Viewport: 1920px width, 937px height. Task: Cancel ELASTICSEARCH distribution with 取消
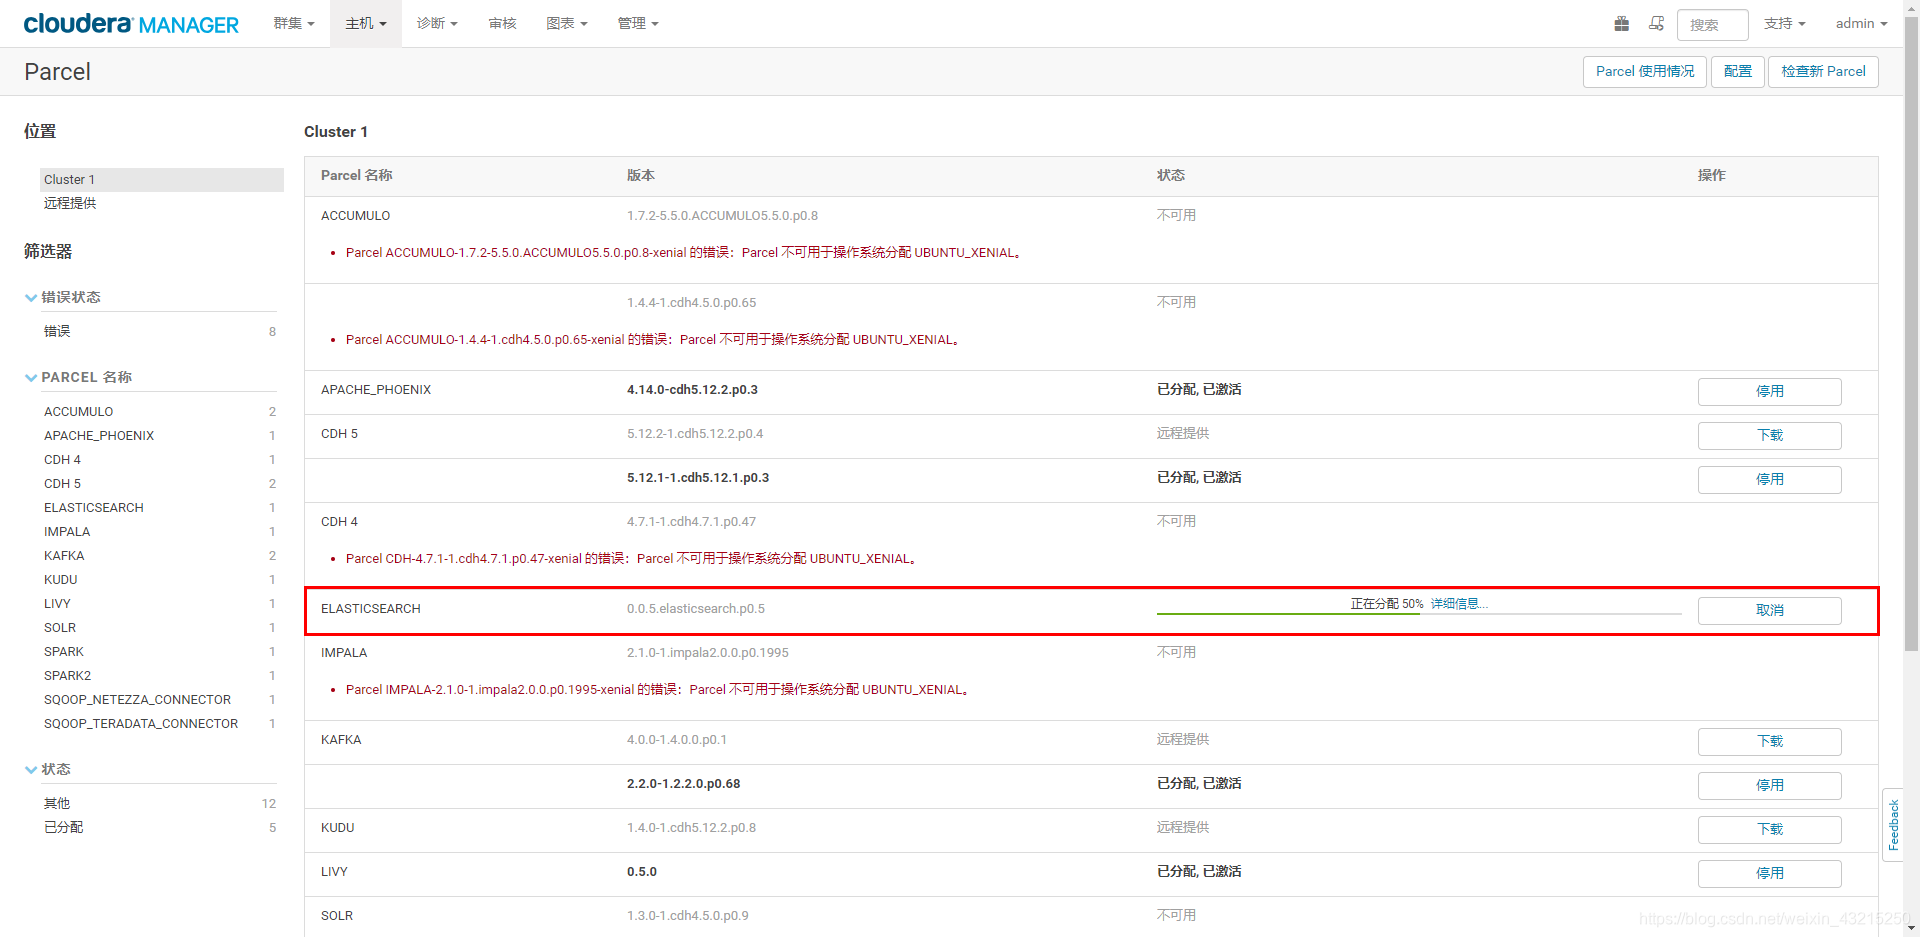click(x=1769, y=610)
